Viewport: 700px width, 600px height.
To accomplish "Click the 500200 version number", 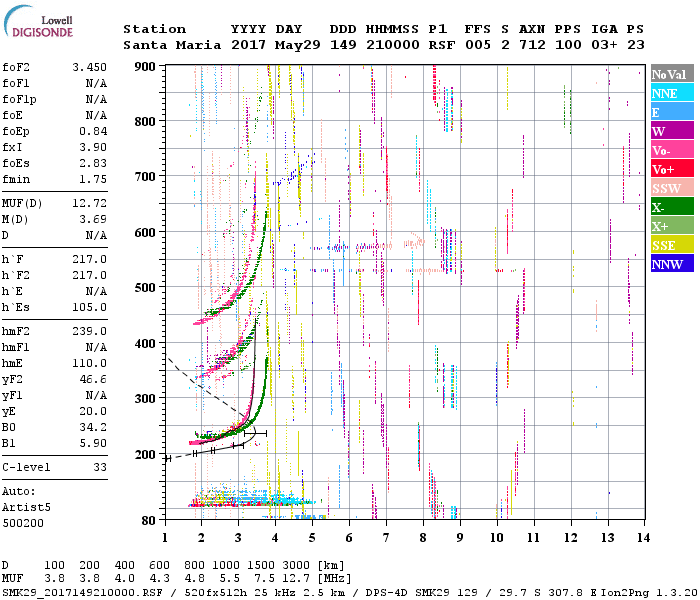I will (23, 523).
